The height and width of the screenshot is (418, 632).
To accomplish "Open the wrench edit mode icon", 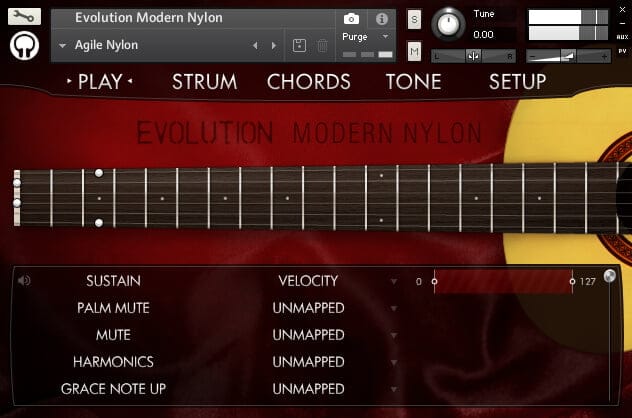I will pyautogui.click(x=24, y=17).
